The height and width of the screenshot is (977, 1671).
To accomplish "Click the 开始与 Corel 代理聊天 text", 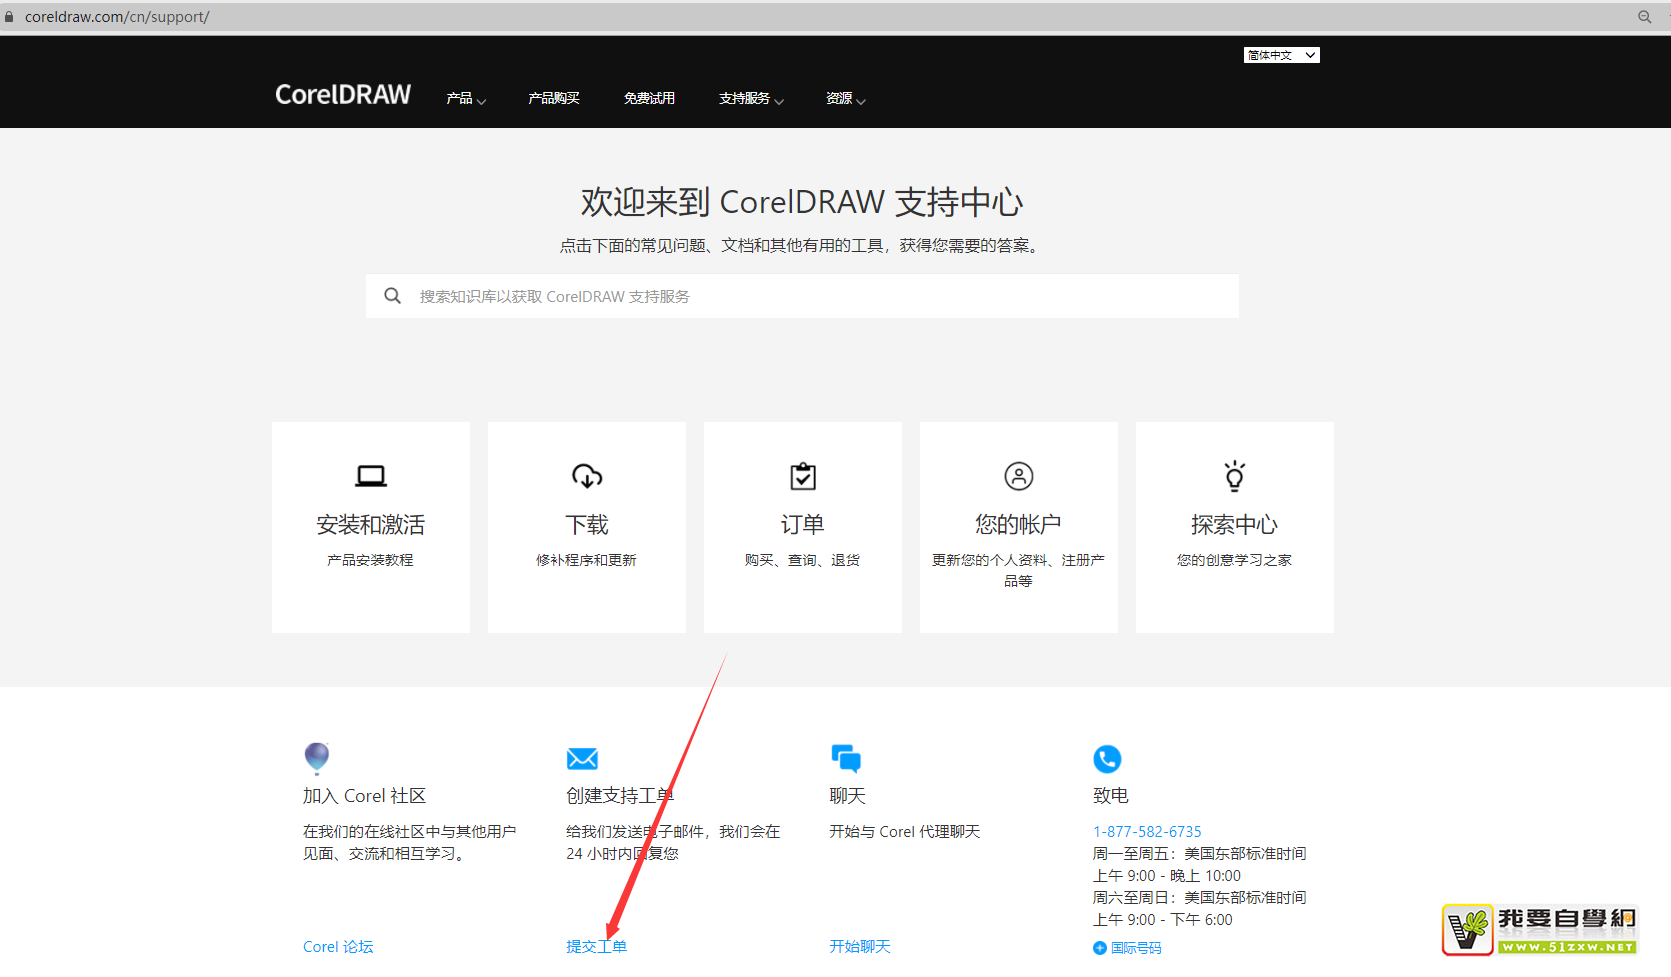I will 905,832.
